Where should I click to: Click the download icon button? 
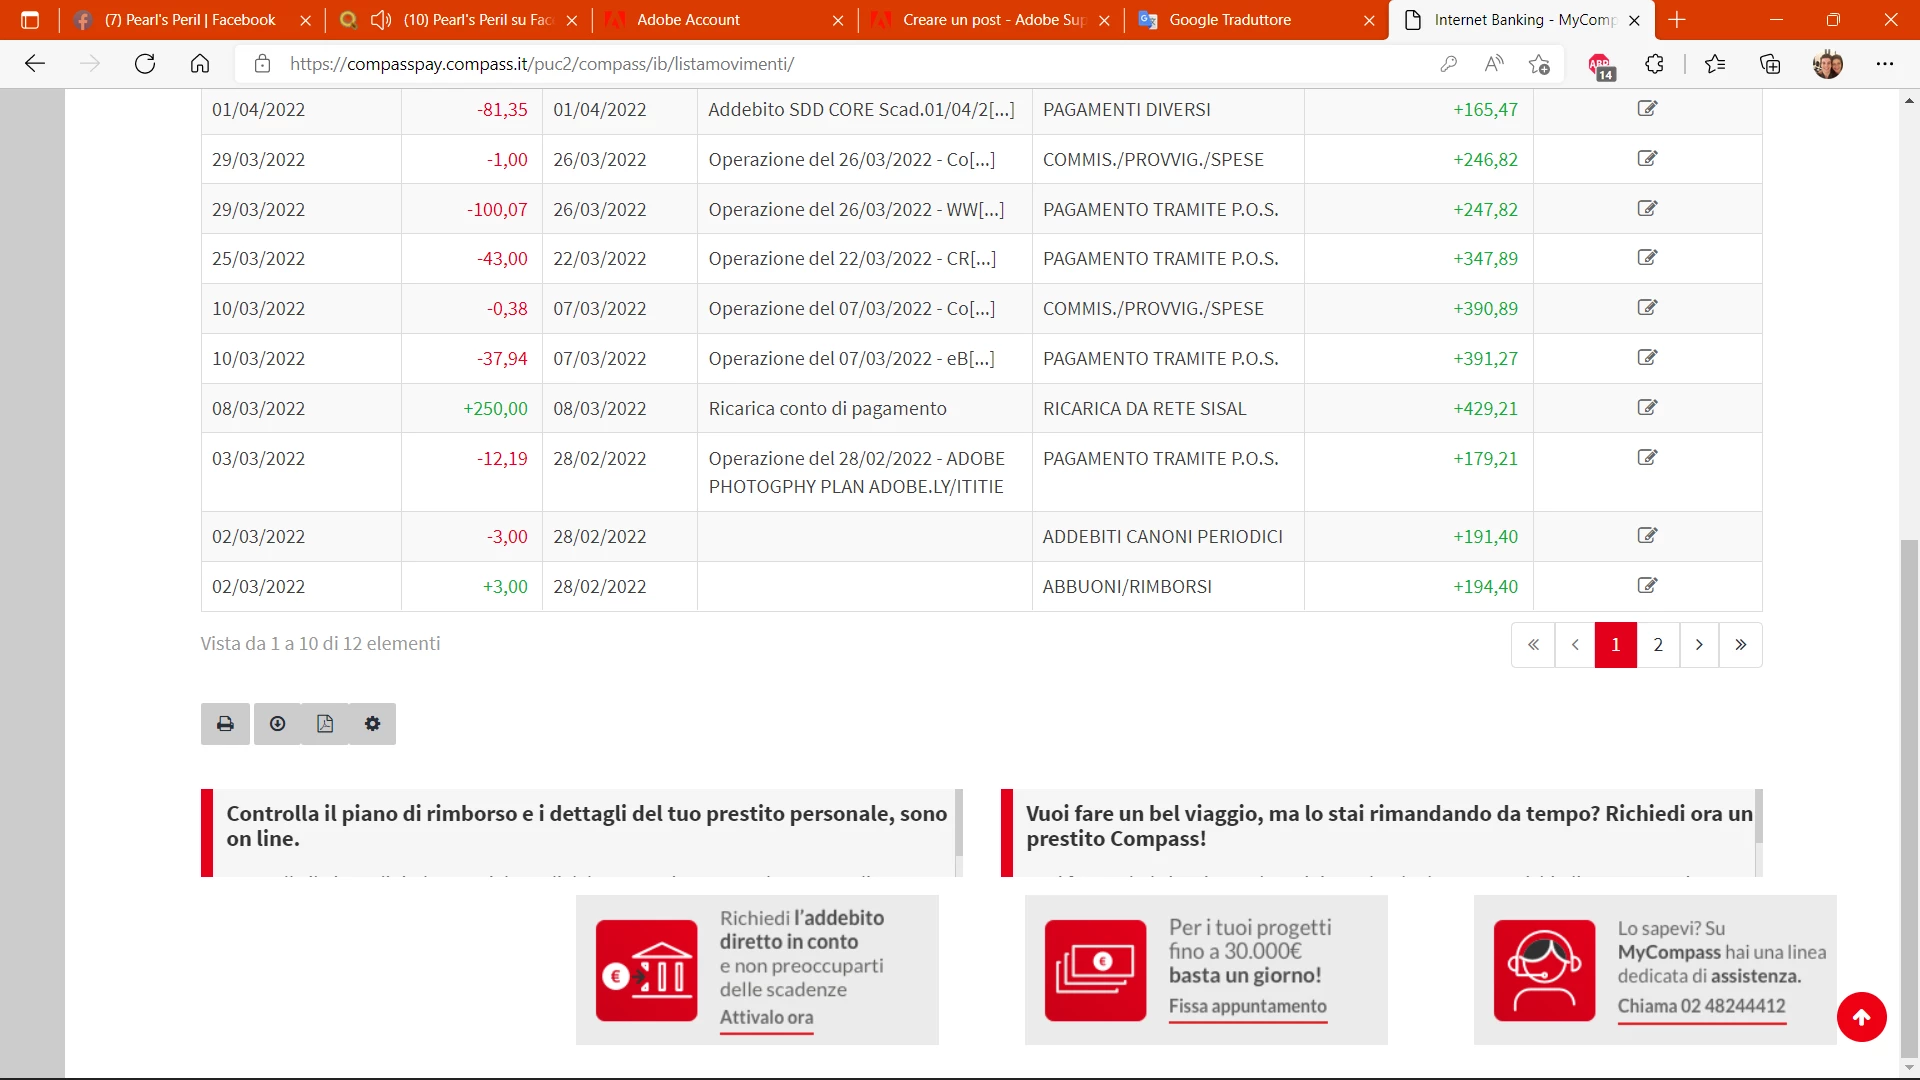click(278, 724)
